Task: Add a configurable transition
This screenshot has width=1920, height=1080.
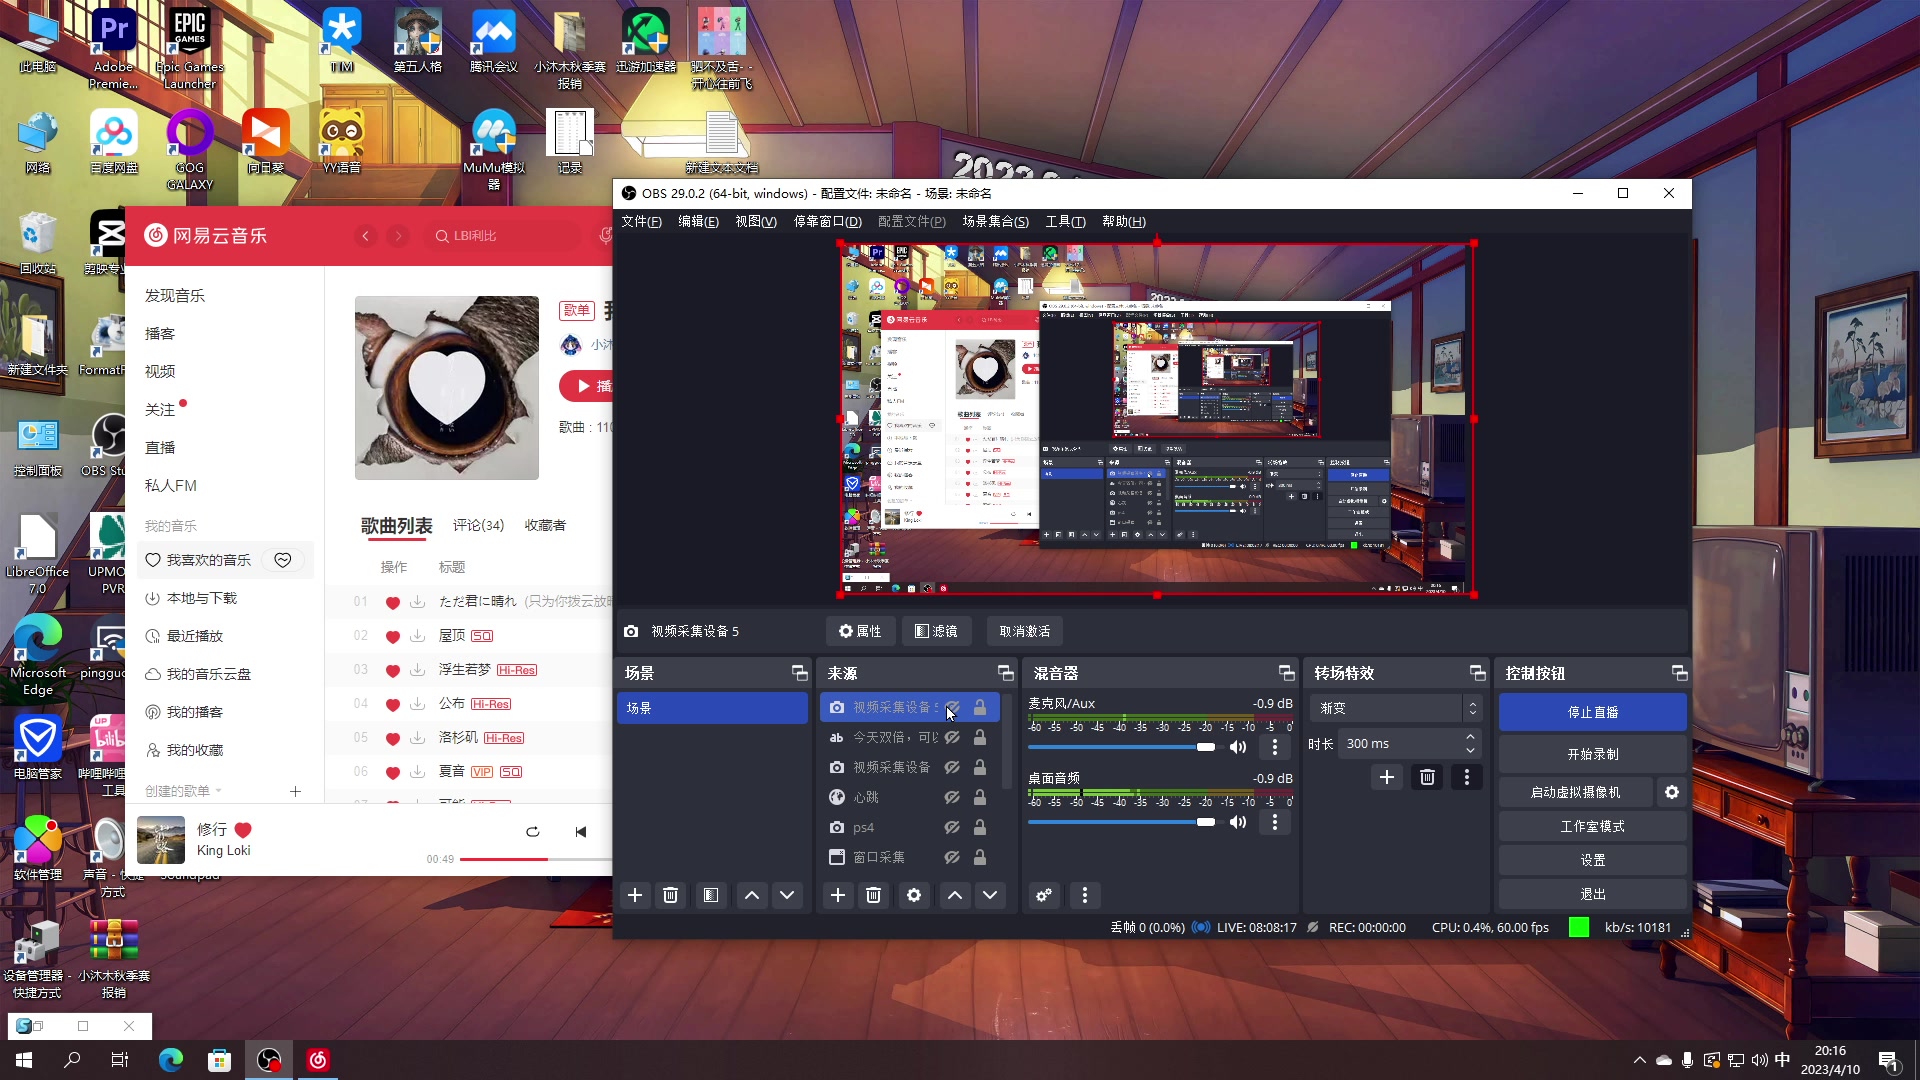Action: (1387, 777)
